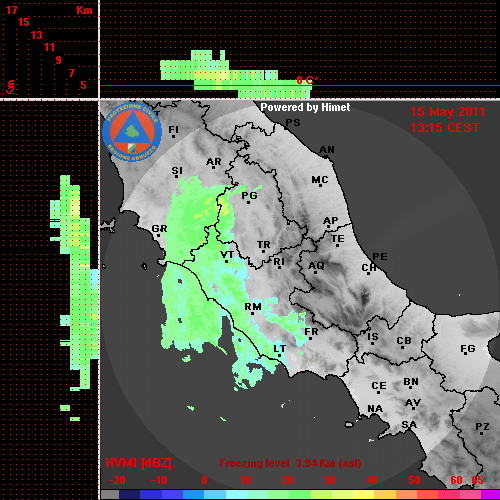Click the FG city label
The width and height of the screenshot is (500, 500).
tap(468, 349)
